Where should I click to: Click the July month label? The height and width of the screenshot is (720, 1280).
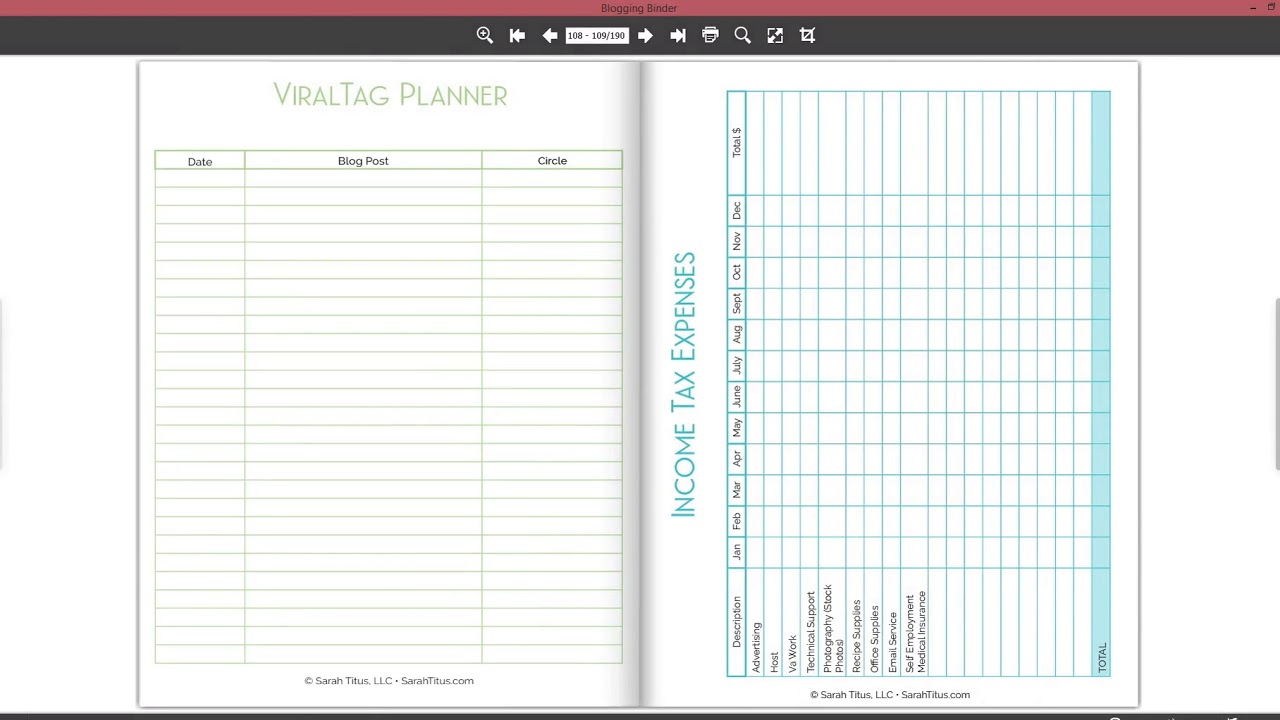736,365
